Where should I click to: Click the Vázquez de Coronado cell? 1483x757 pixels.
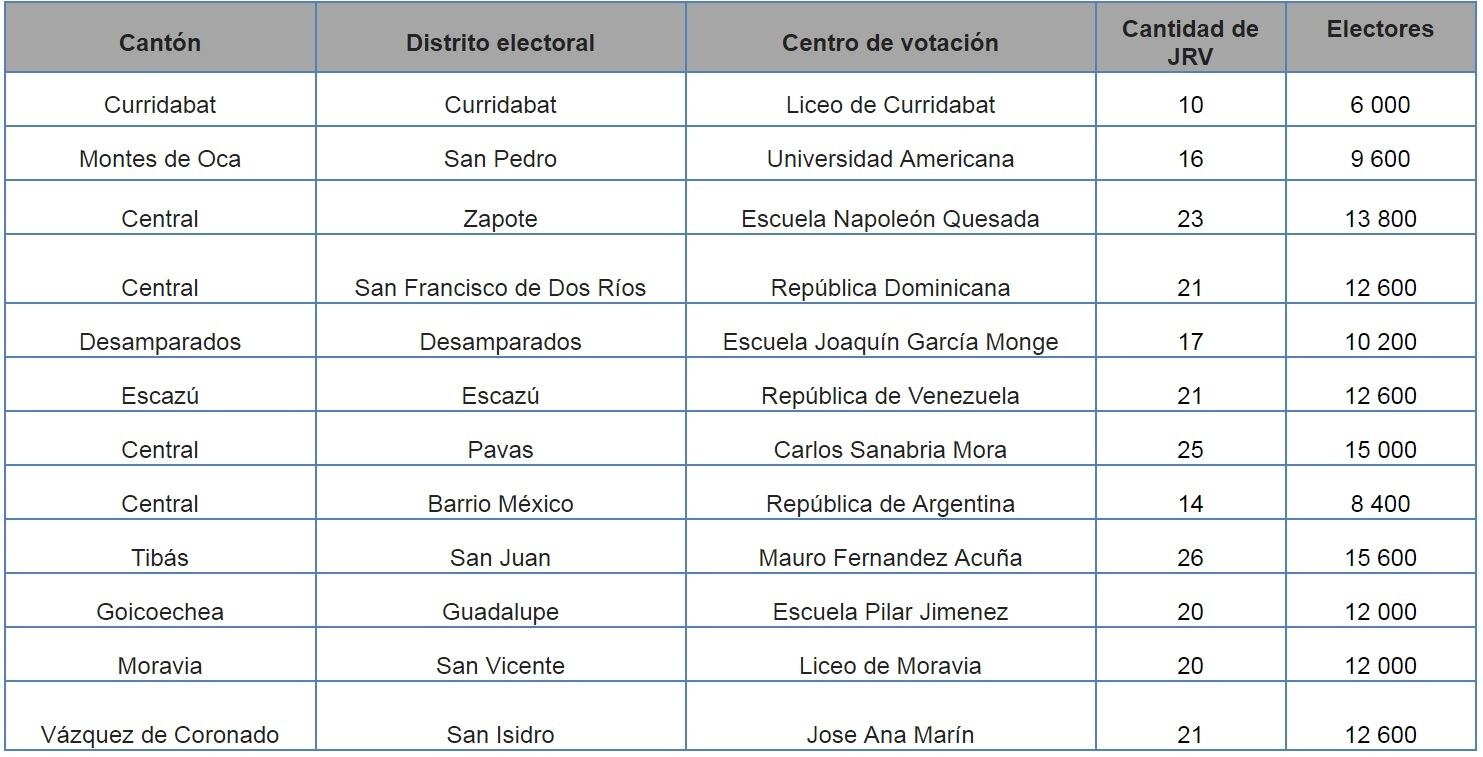160,735
